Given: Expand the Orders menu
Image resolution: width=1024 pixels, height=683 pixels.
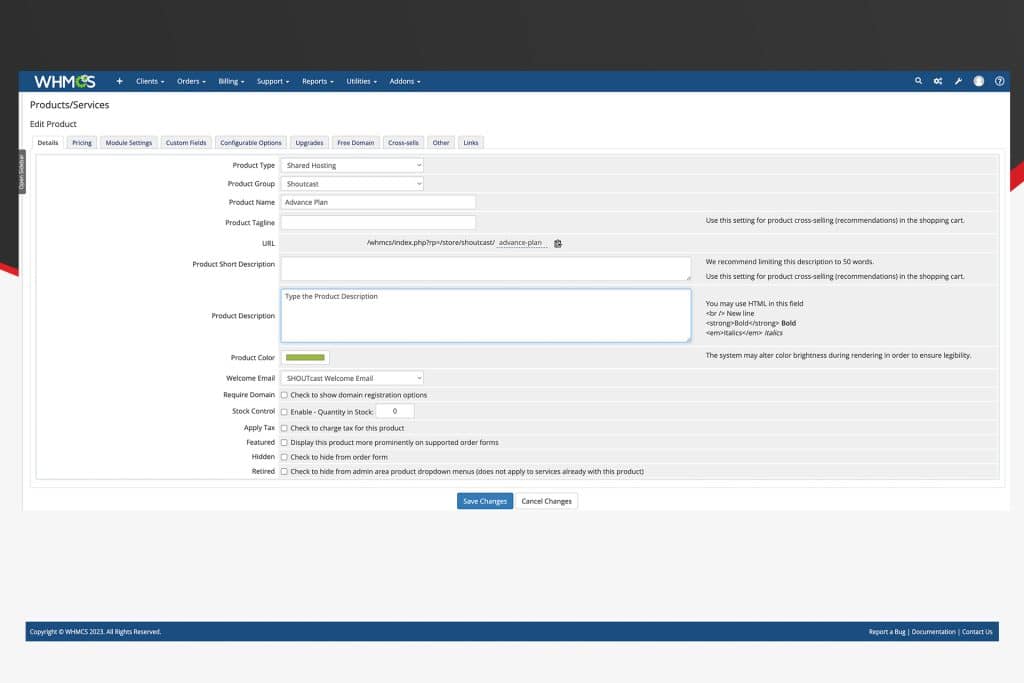Looking at the screenshot, I should coord(191,82).
